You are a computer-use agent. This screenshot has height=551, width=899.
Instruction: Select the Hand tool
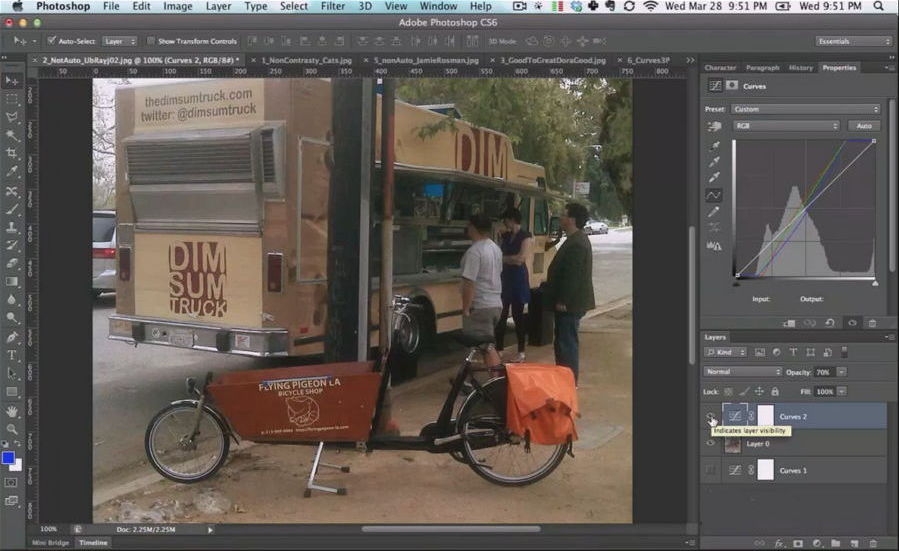coord(11,411)
